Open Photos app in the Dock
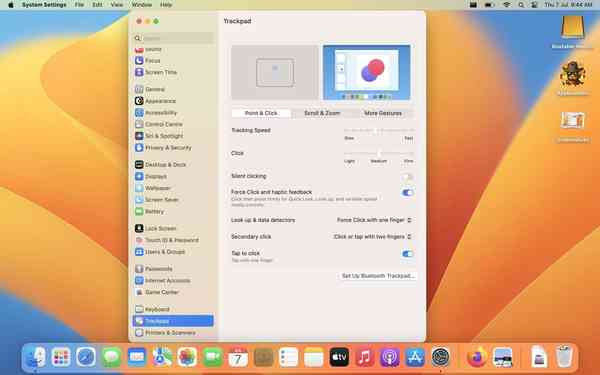 pos(187,357)
